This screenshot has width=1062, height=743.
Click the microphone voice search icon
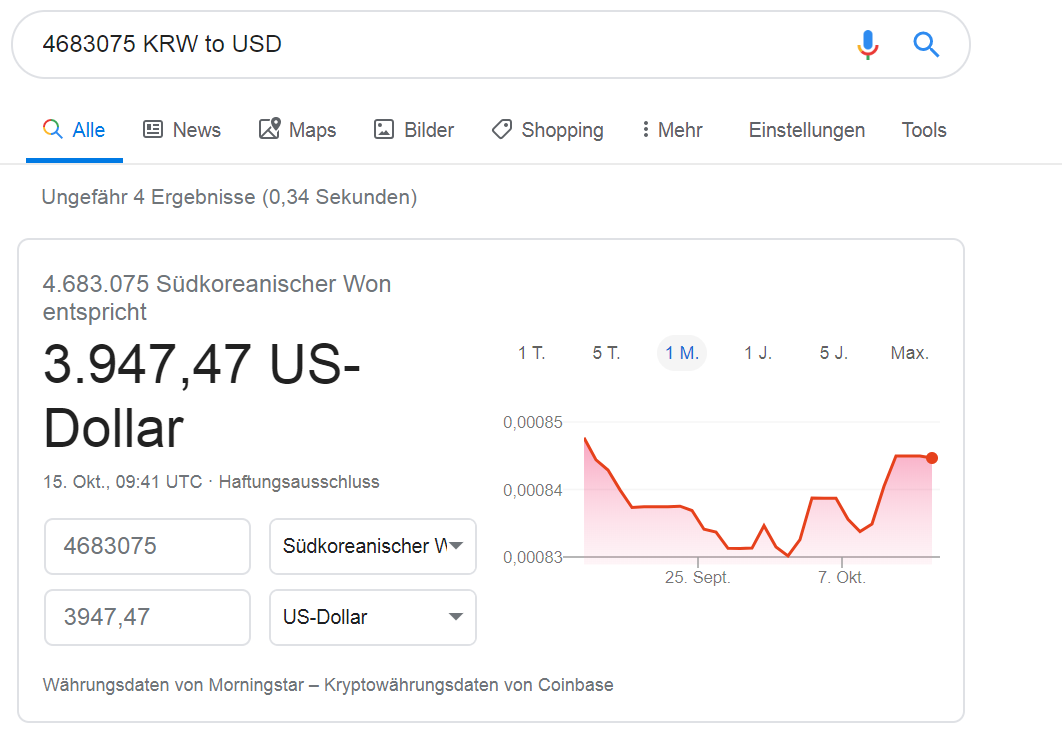click(868, 45)
